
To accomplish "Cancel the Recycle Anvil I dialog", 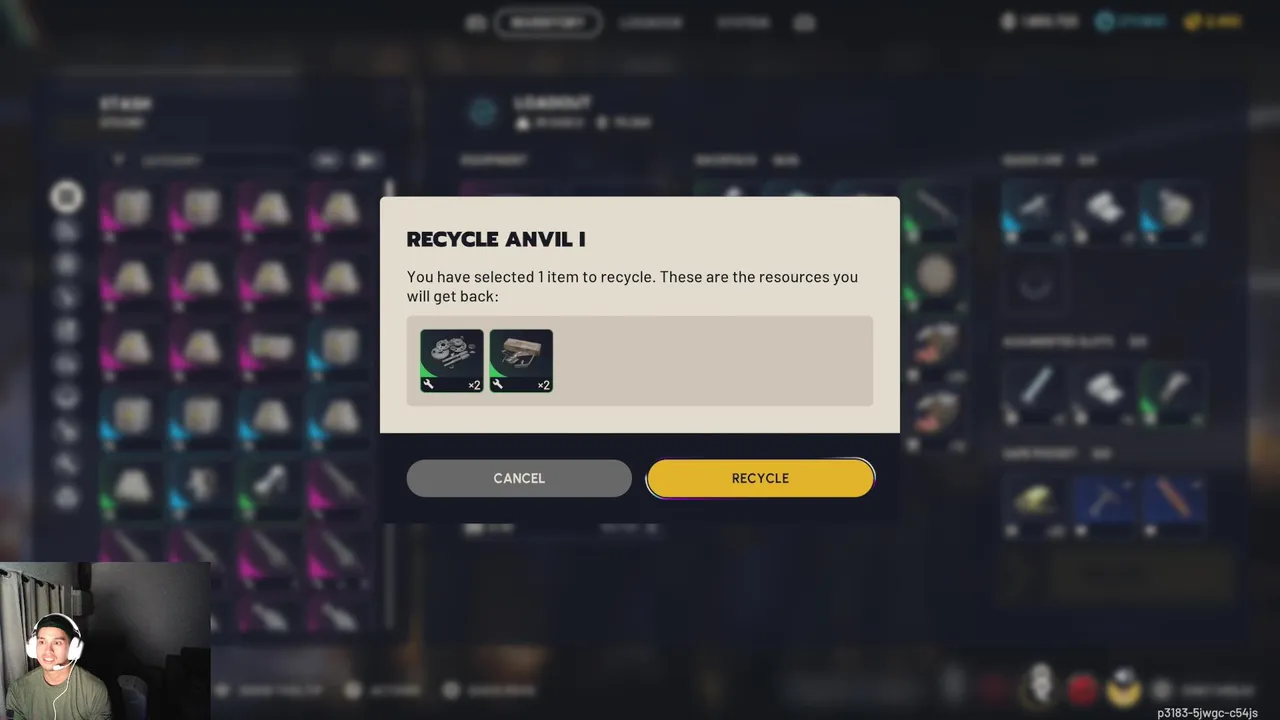I will [519, 478].
